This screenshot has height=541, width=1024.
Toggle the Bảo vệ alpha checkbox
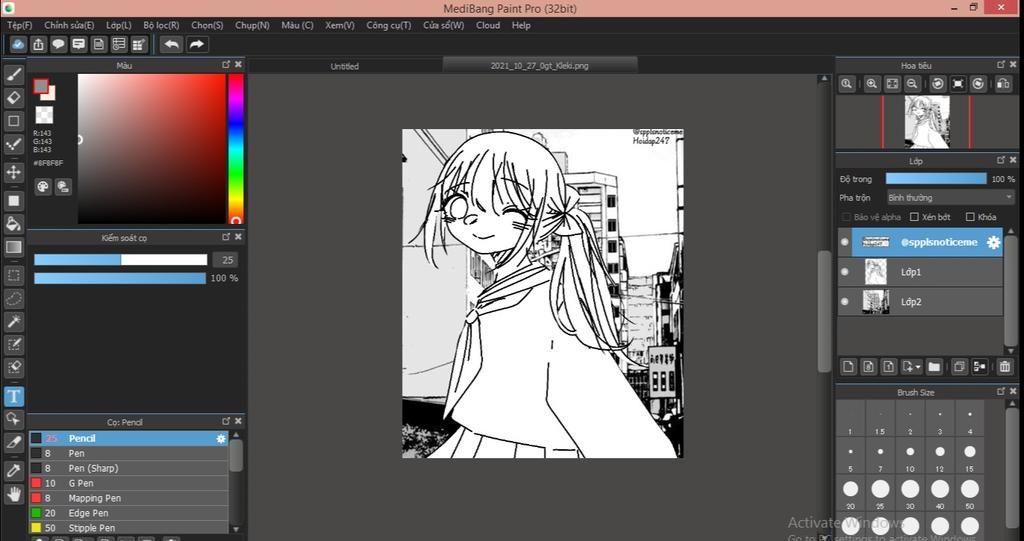coord(846,217)
